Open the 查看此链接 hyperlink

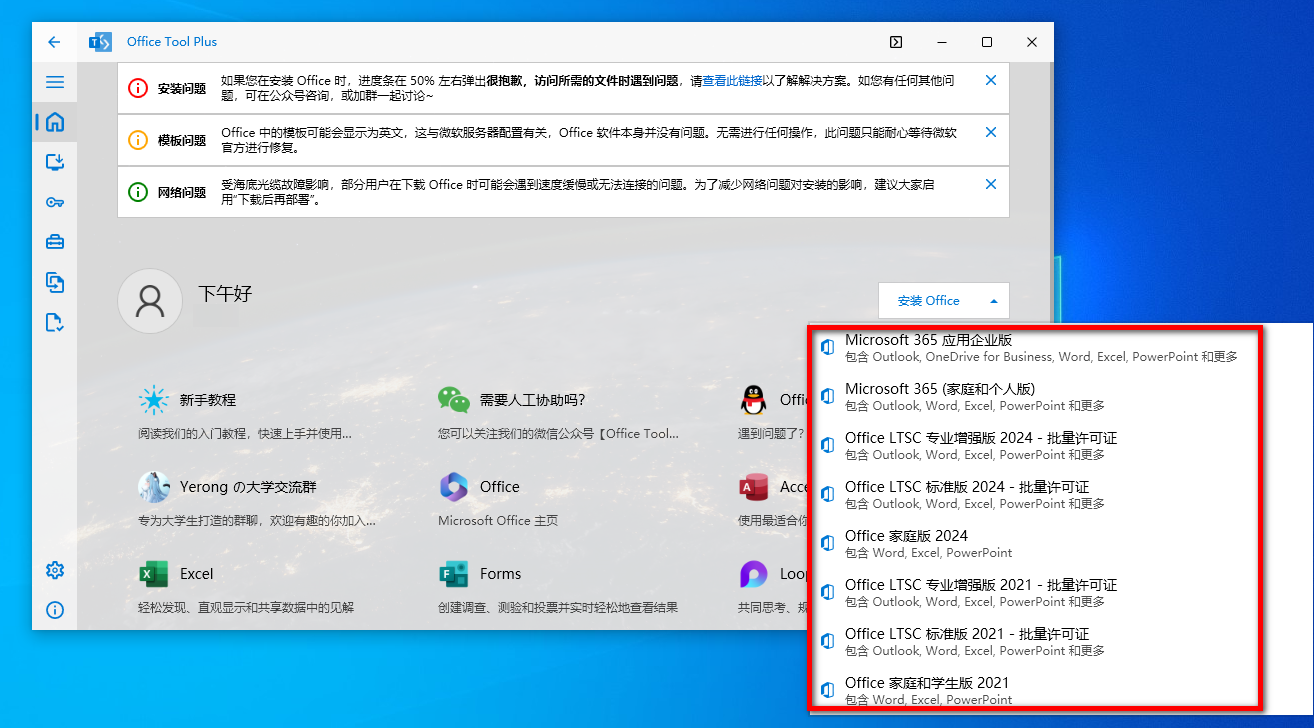[732, 81]
